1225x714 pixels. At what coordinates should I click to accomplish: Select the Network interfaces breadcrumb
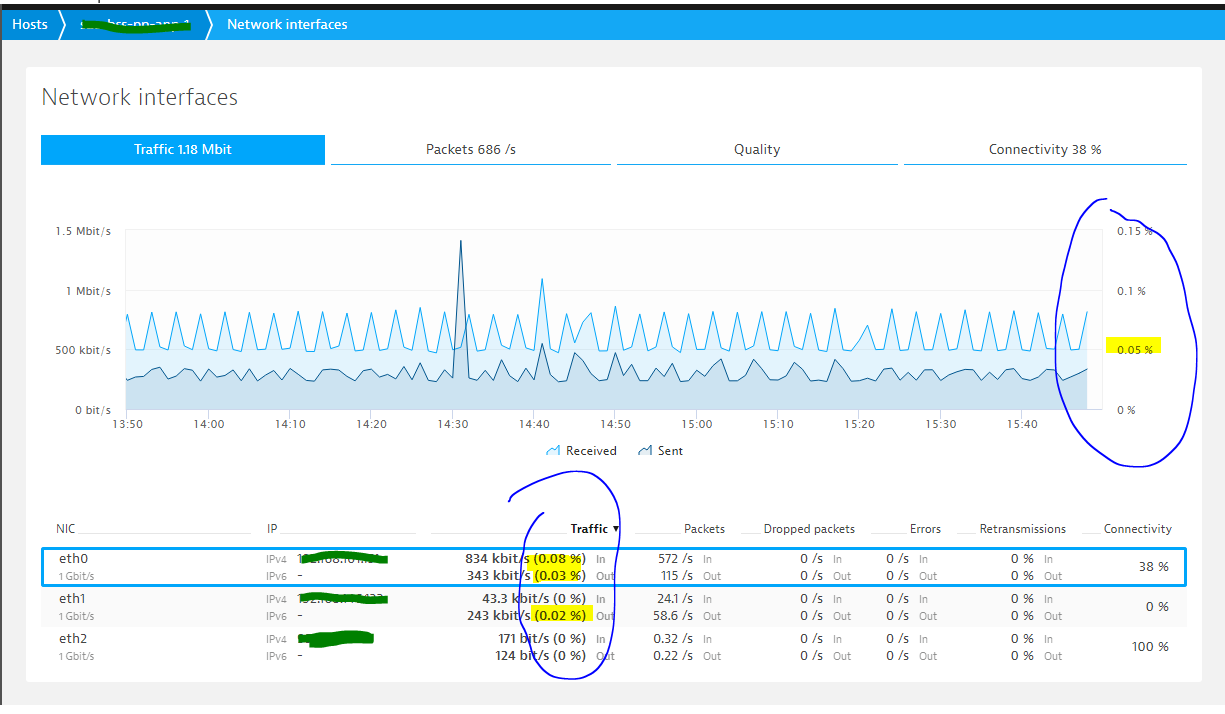pos(287,24)
